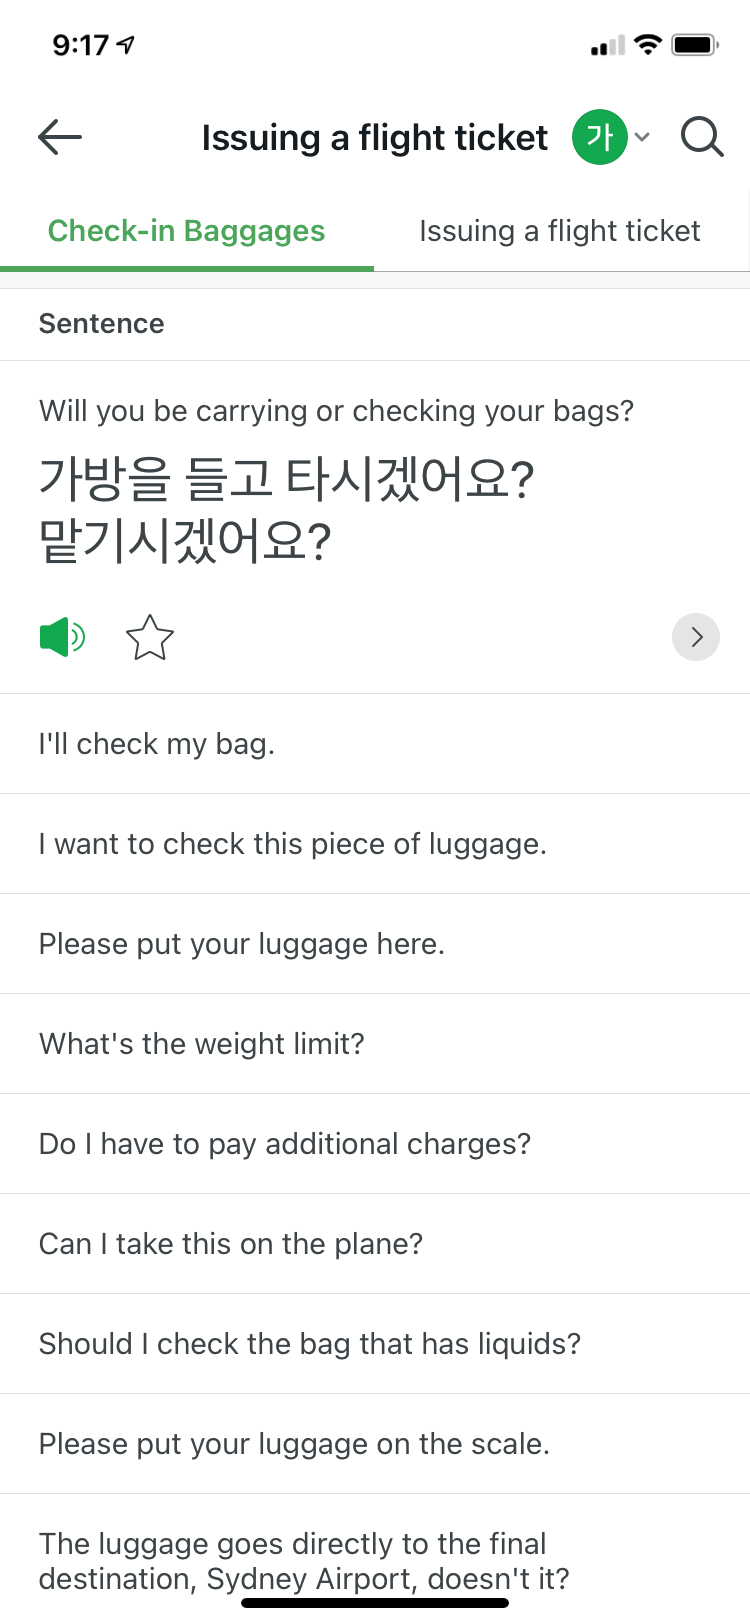Choose "Do I have to pay additional charges?"
750x1624 pixels.
(285, 1144)
